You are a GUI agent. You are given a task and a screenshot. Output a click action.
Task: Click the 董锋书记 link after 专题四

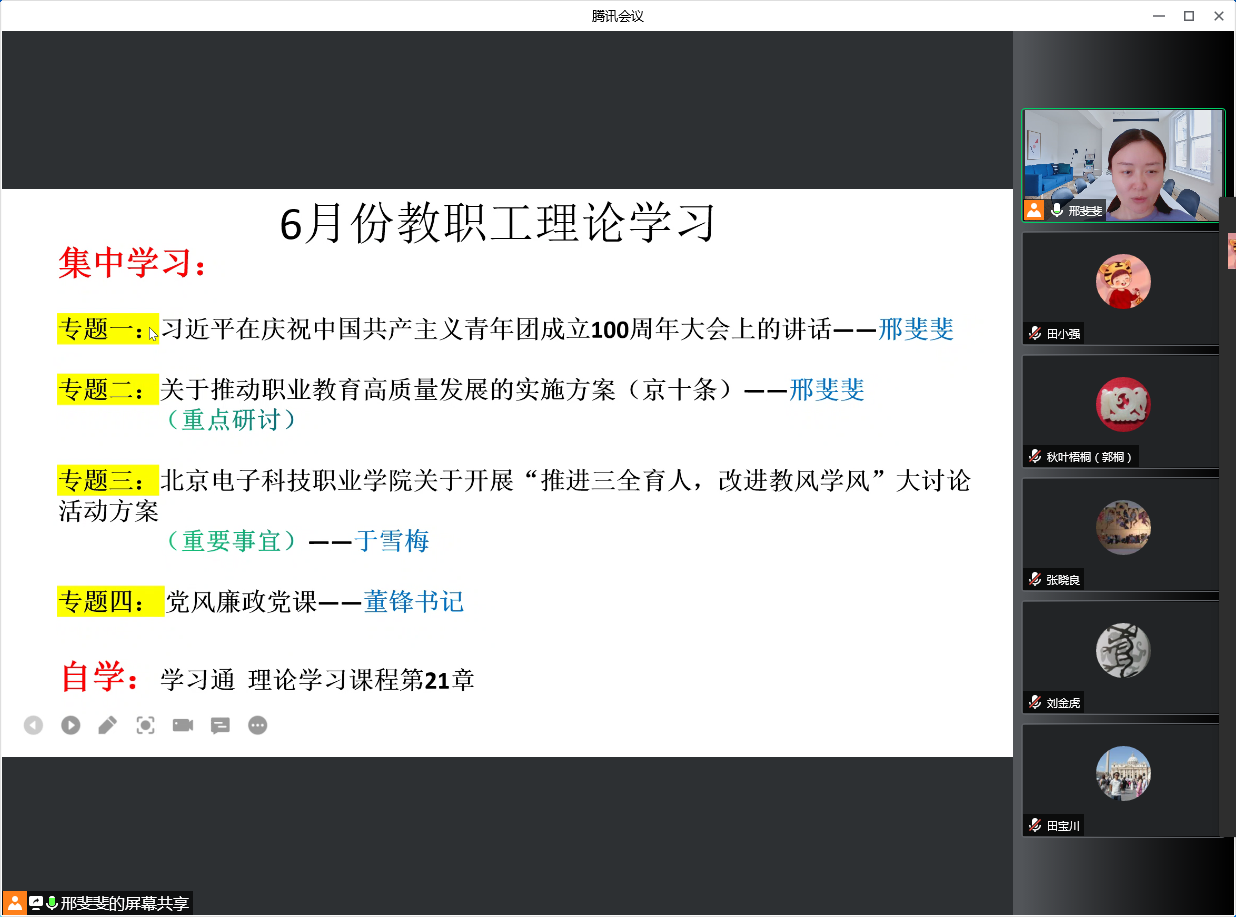pyautogui.click(x=413, y=602)
